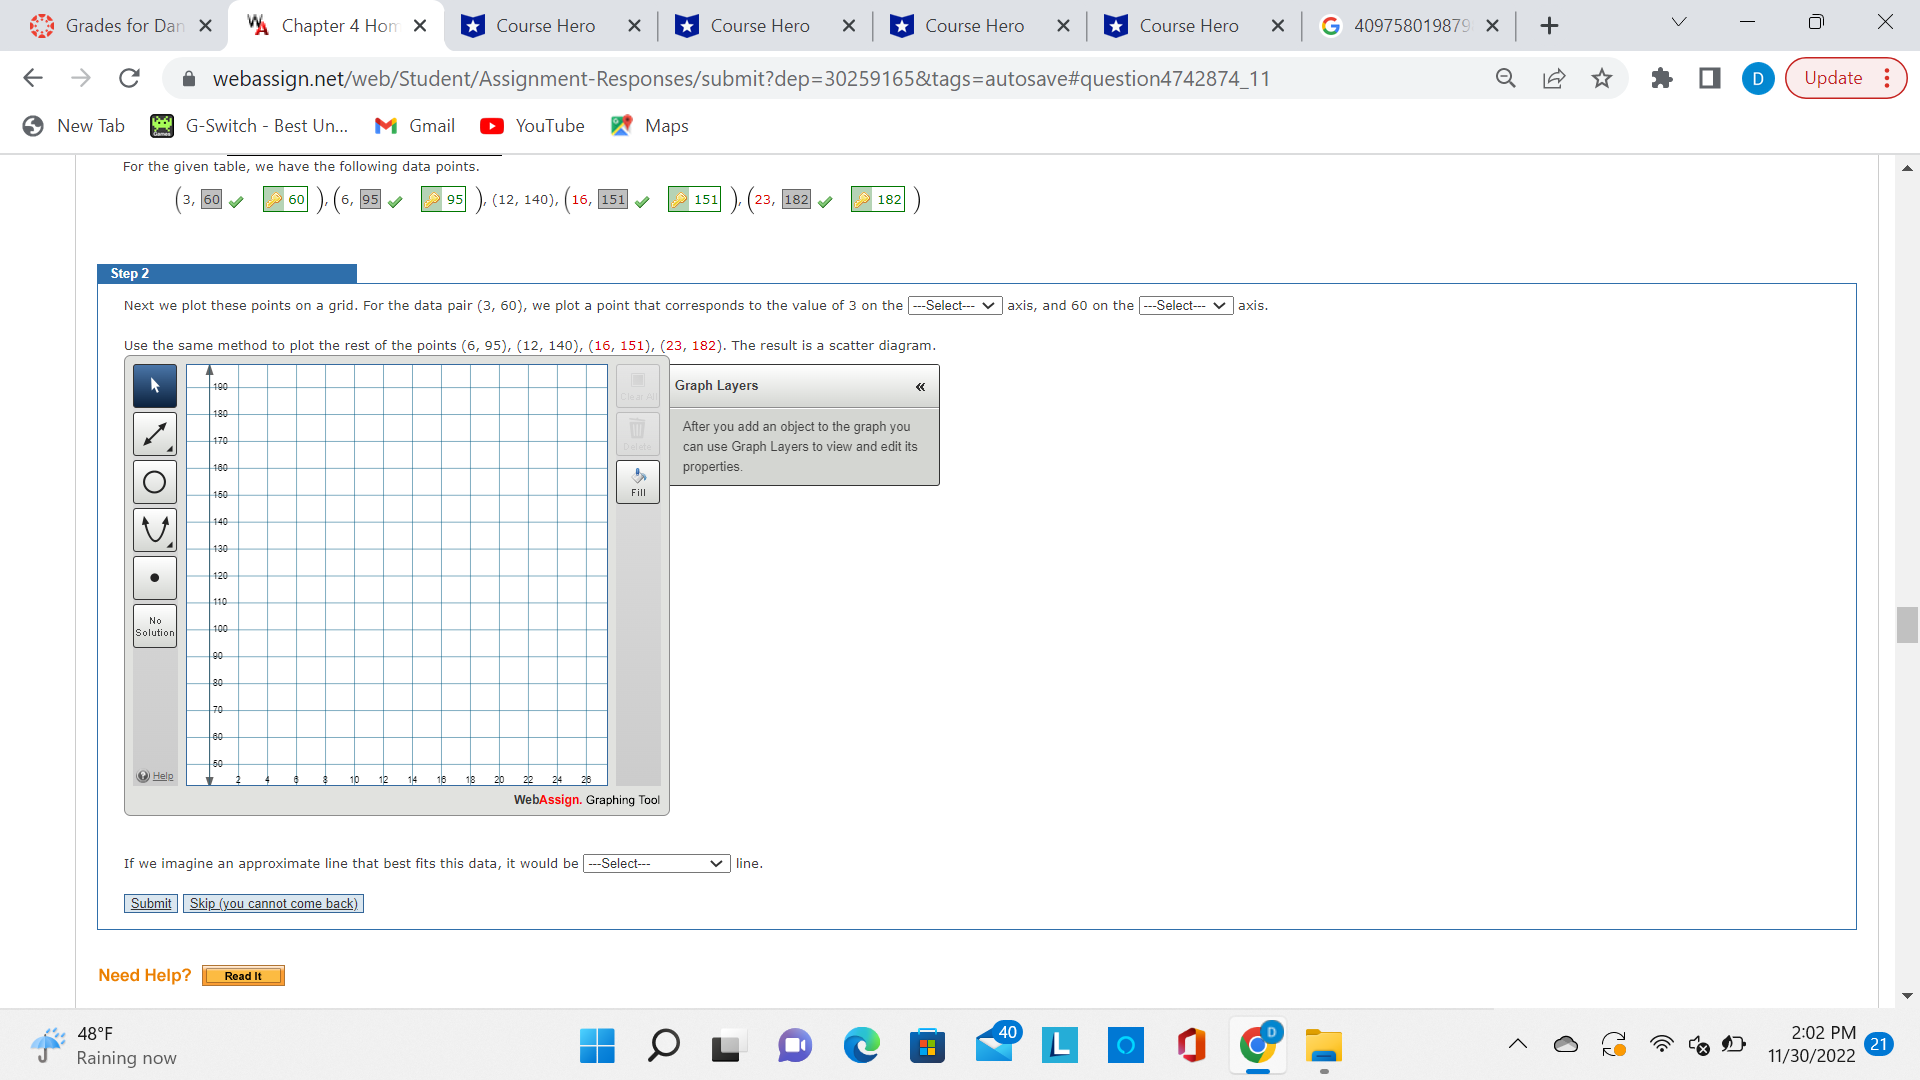Click the Read It help button

click(243, 976)
